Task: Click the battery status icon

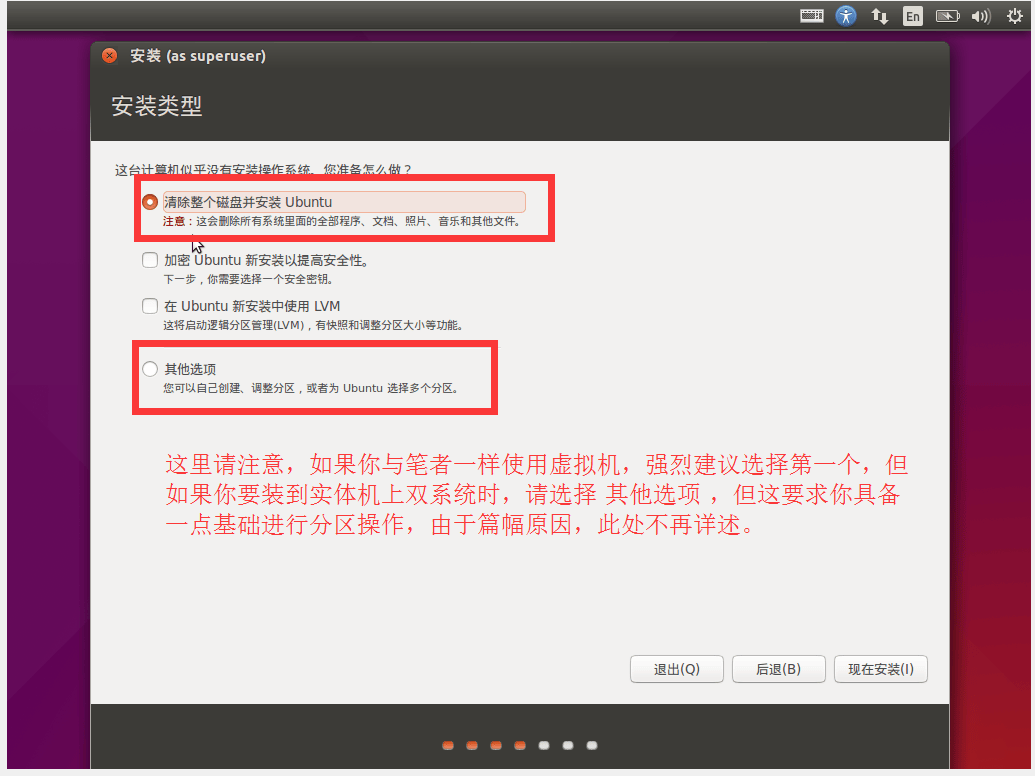Action: coord(946,16)
